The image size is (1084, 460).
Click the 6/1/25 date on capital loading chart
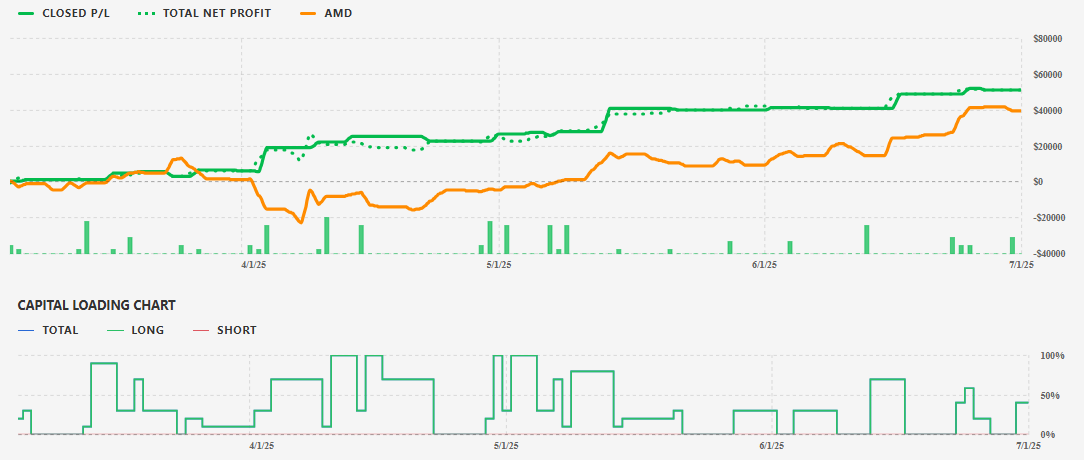coord(772,447)
